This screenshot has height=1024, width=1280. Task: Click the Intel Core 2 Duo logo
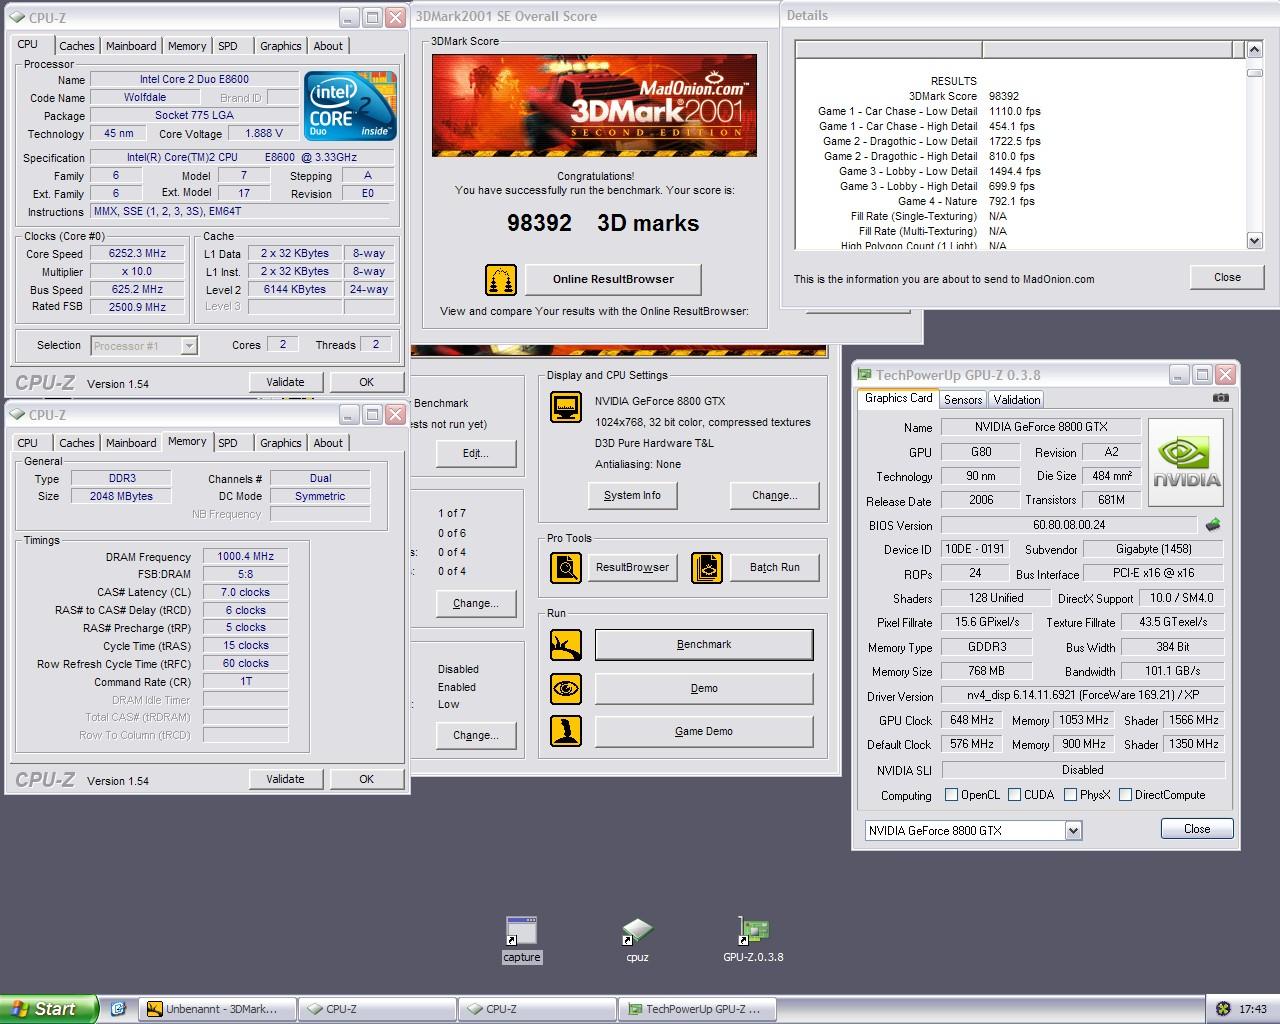click(x=350, y=105)
